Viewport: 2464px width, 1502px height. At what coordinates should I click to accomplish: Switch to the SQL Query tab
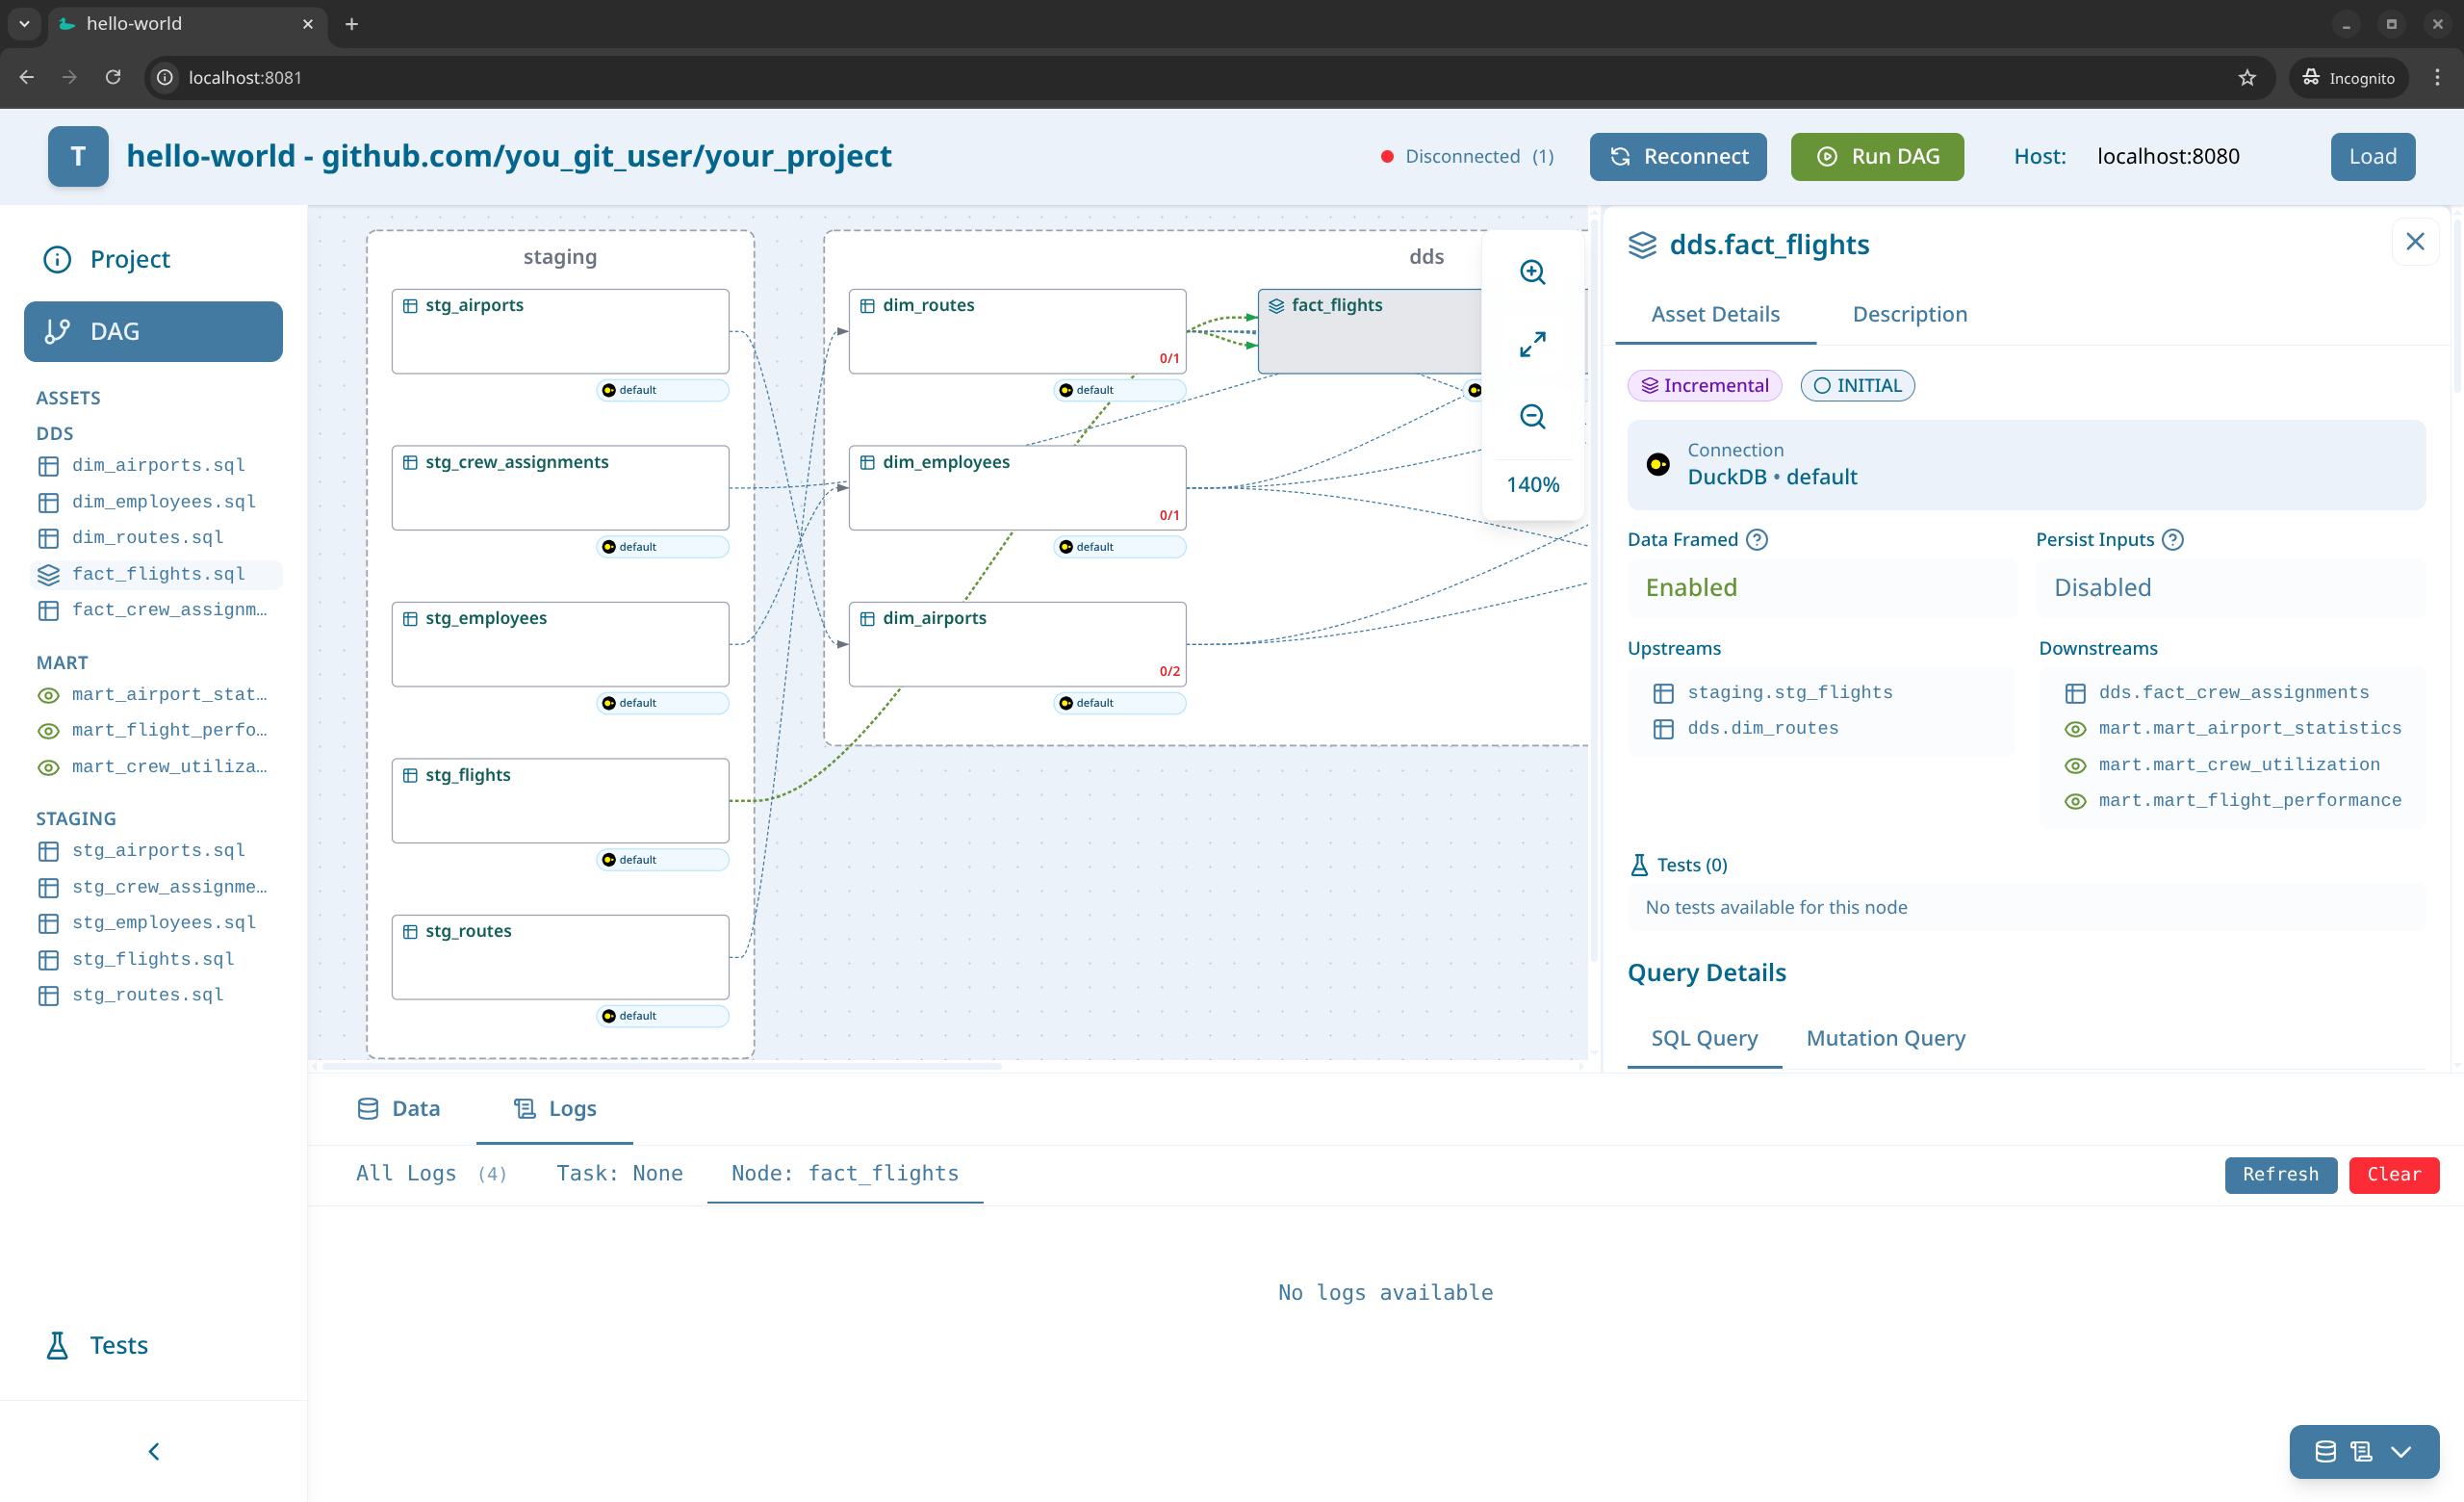point(1704,1038)
